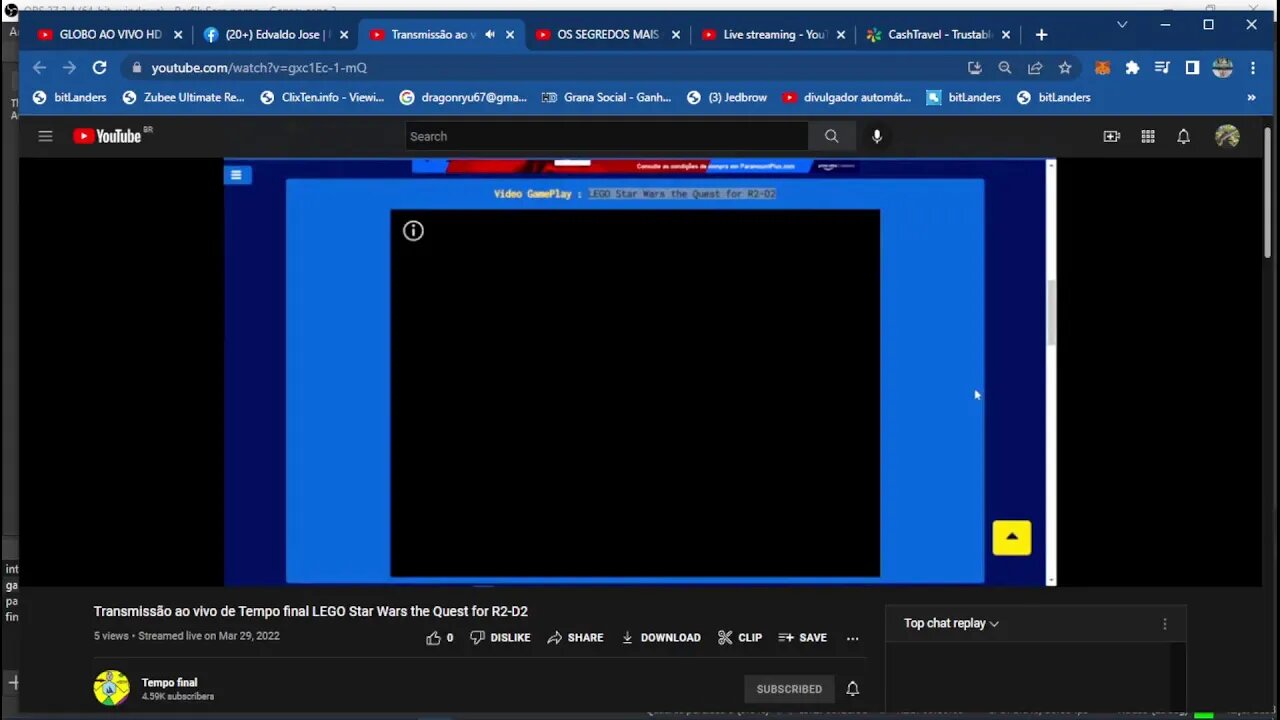Toggle the channel notification bell beside Subscribed
The height and width of the screenshot is (720, 1280).
pos(852,688)
